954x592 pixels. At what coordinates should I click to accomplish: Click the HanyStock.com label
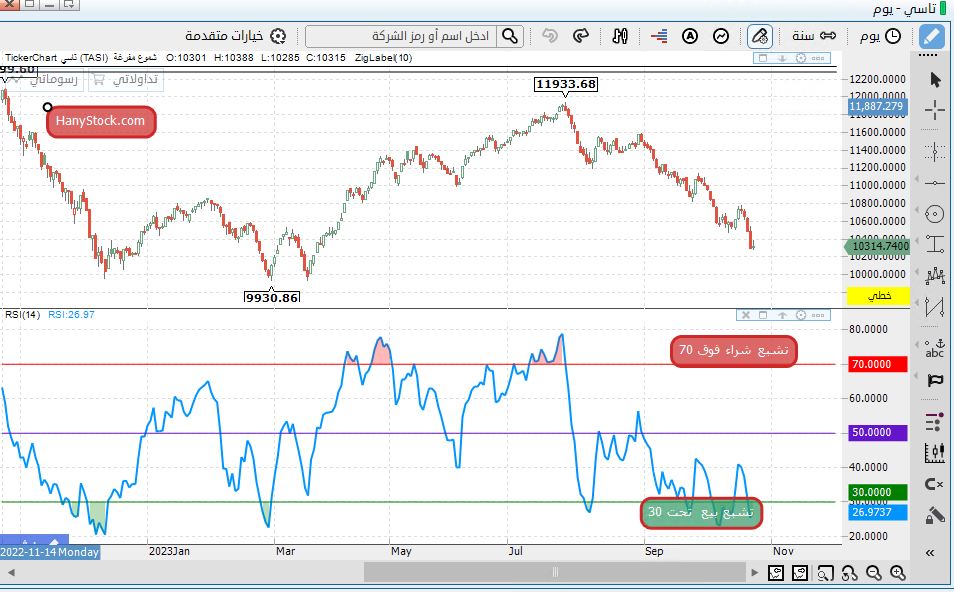101,122
